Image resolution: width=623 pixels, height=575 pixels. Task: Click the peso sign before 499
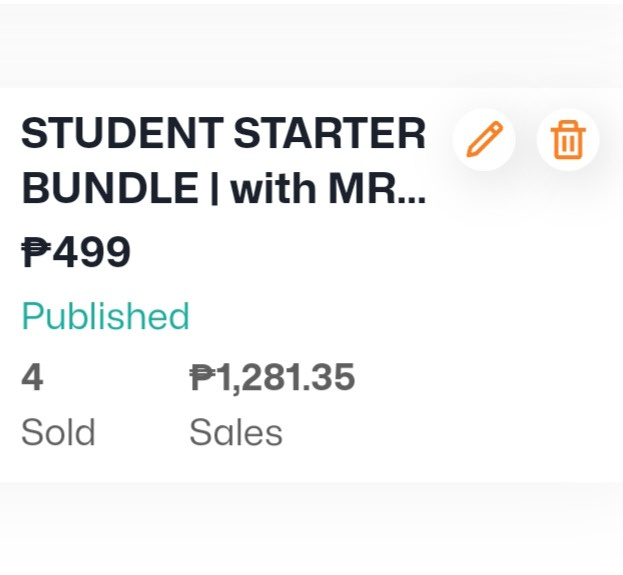point(36,252)
